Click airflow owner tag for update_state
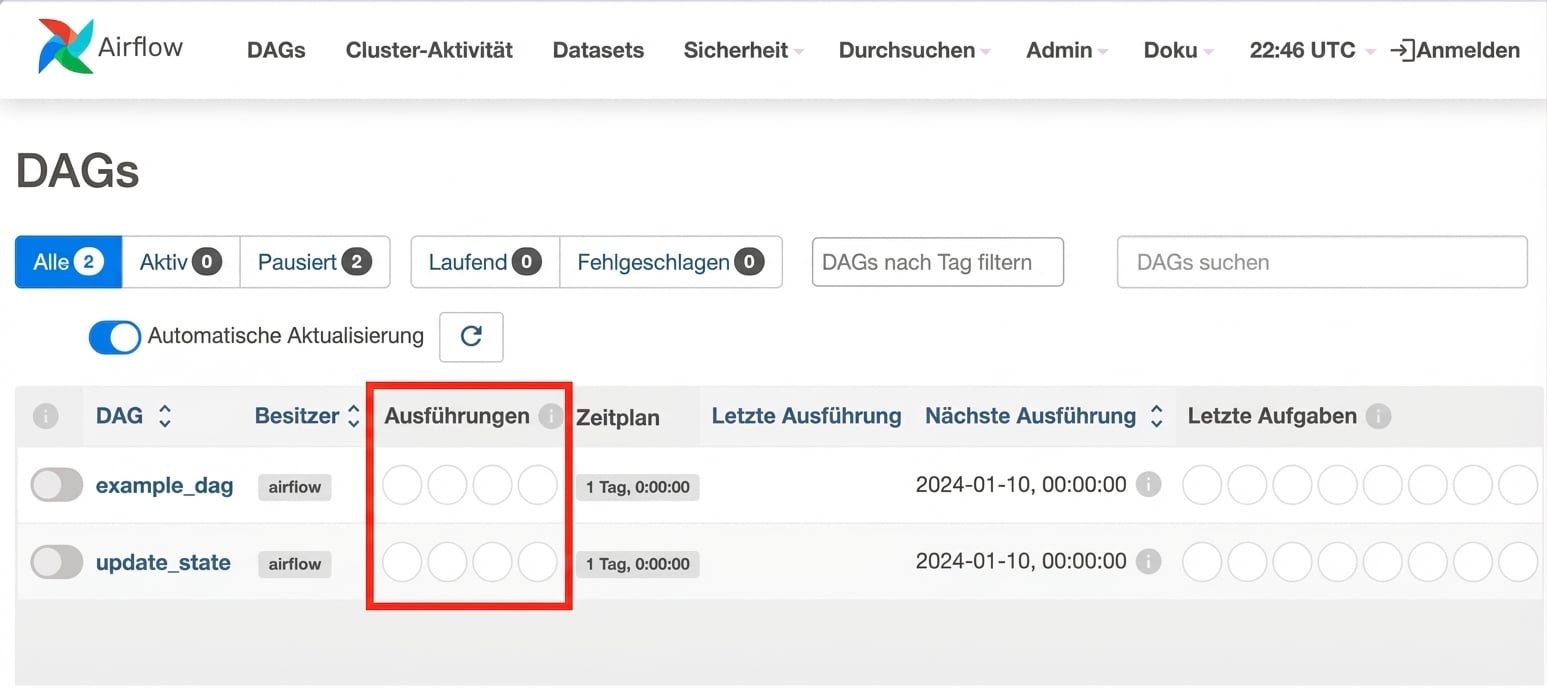This screenshot has height=688, width=1547. tap(294, 564)
